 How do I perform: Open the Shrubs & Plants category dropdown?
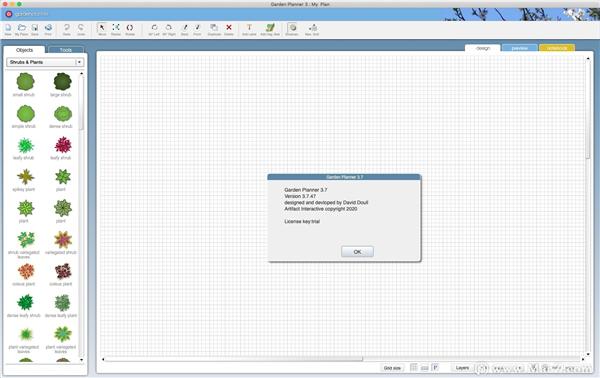point(45,62)
